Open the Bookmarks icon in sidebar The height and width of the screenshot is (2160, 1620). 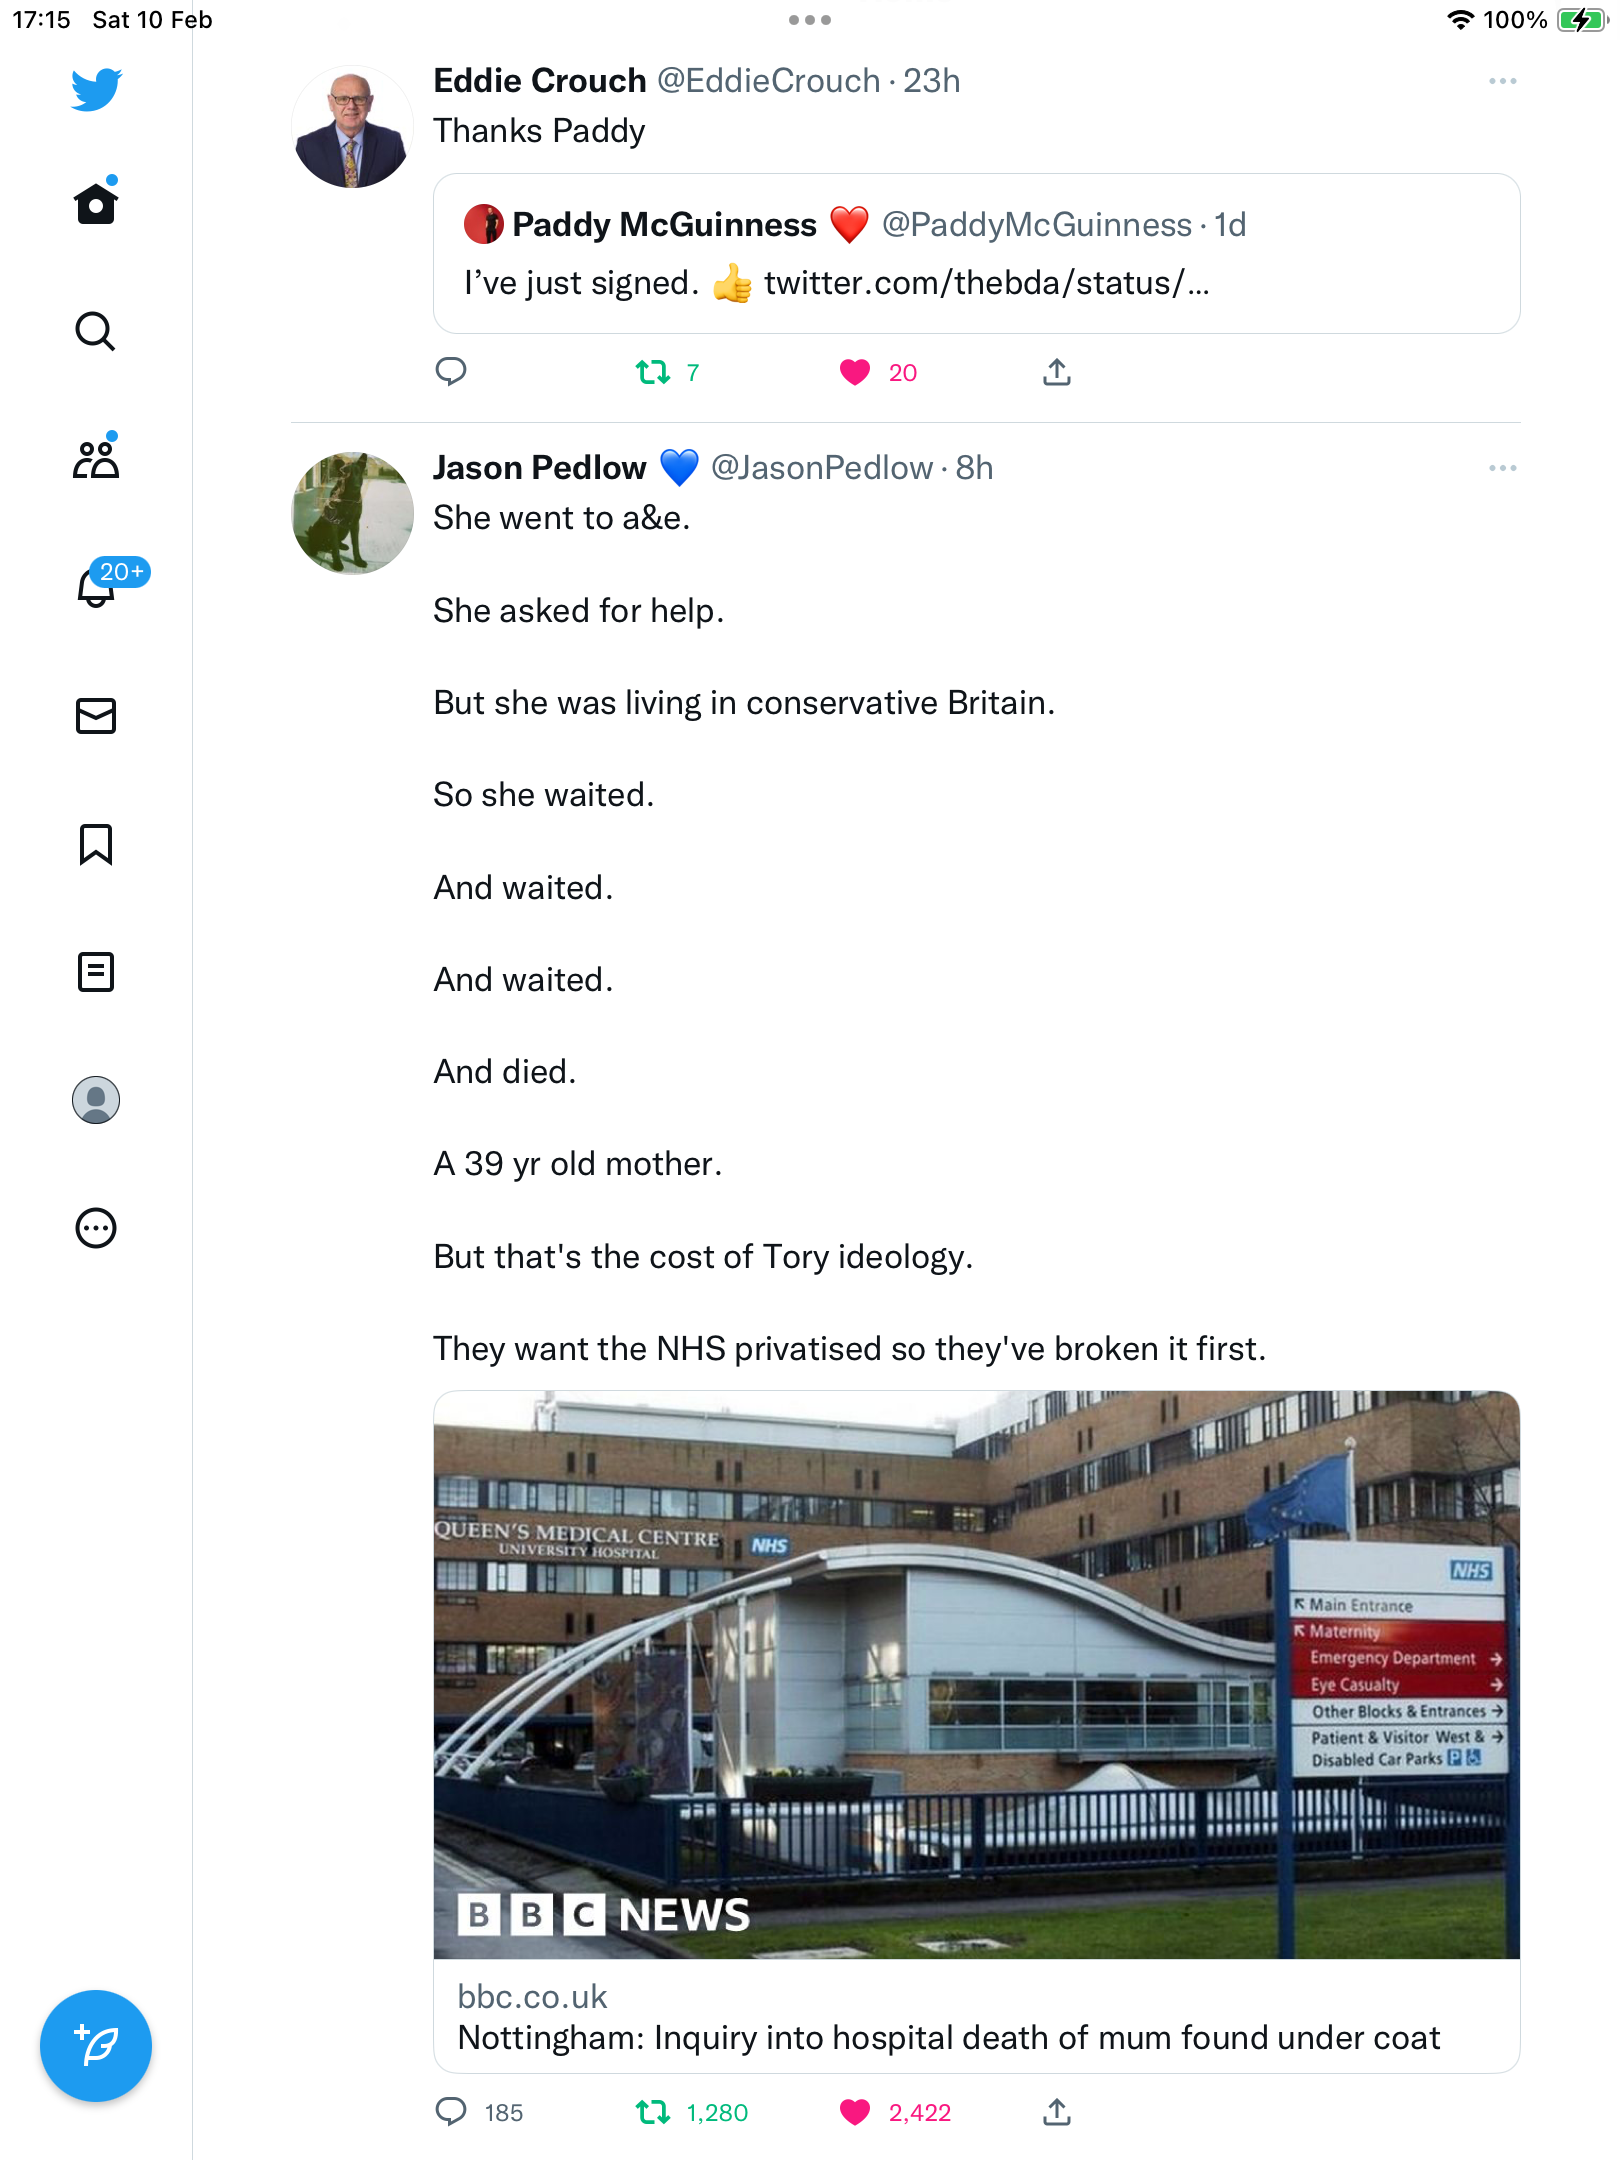tap(96, 844)
